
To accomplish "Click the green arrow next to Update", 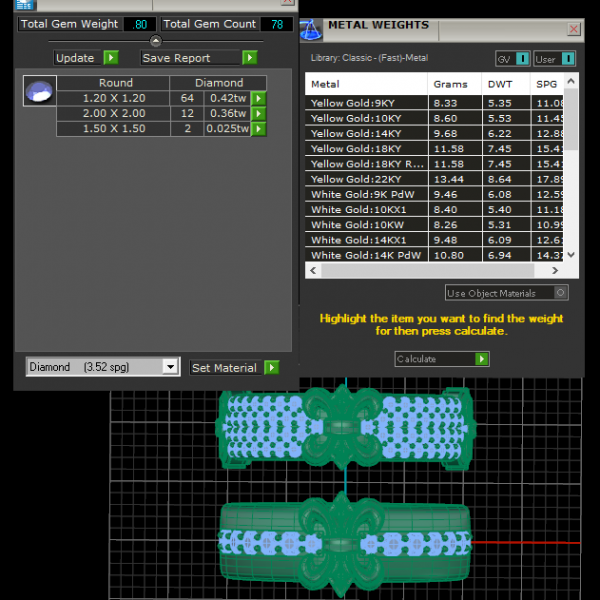I will (x=111, y=58).
